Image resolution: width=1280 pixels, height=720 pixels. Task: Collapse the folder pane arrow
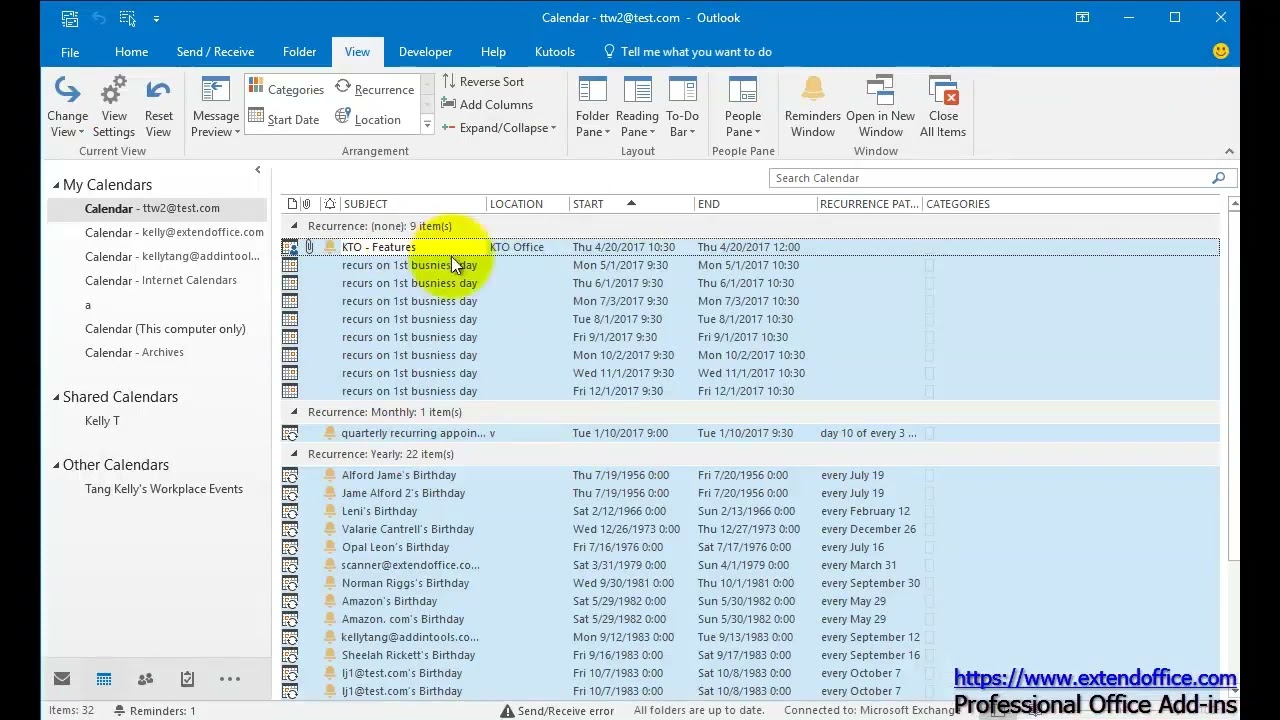pyautogui.click(x=257, y=170)
